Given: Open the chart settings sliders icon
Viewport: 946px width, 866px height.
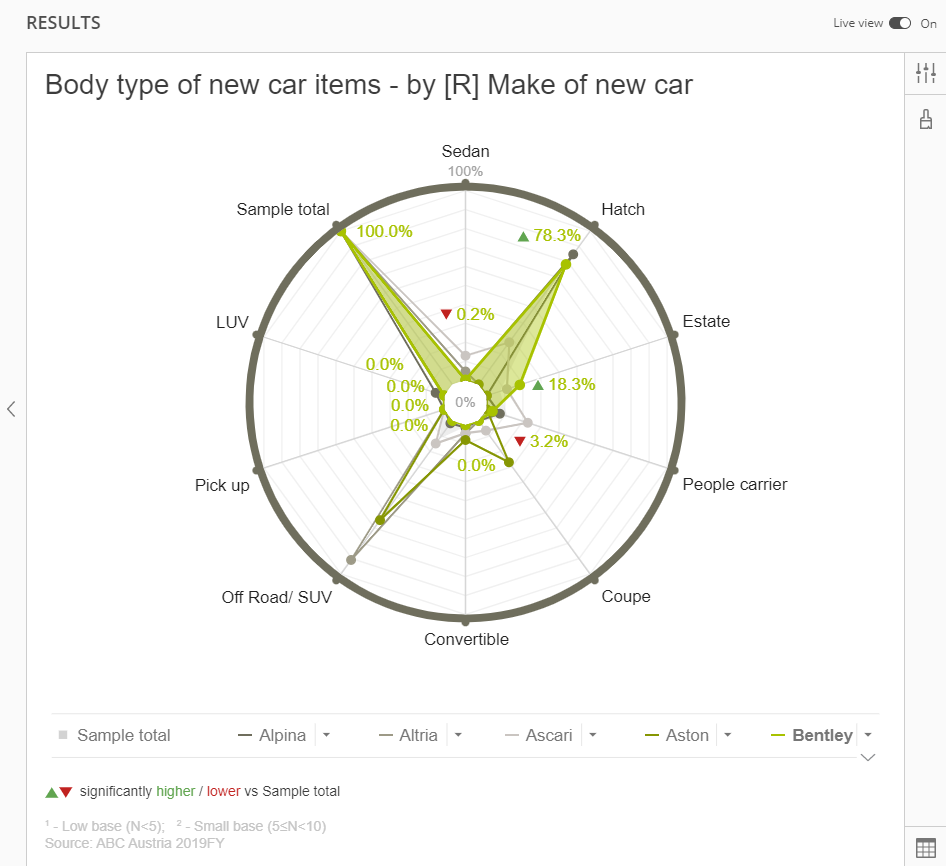Looking at the screenshot, I should [x=925, y=73].
